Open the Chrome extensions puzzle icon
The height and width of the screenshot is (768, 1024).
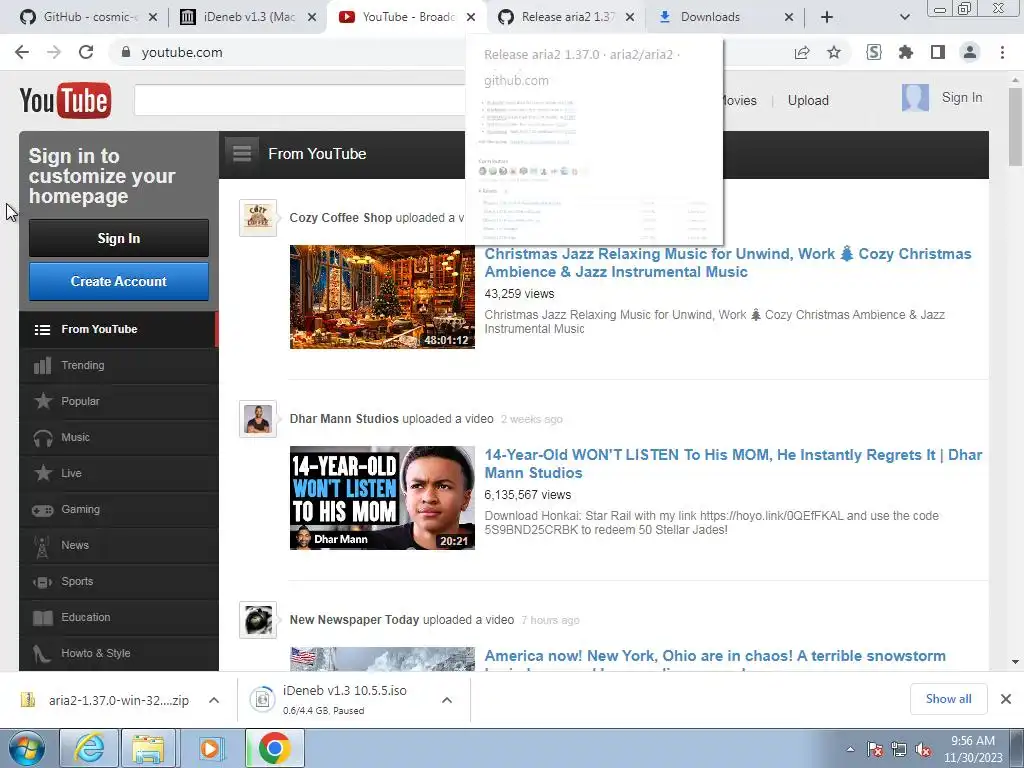click(906, 52)
